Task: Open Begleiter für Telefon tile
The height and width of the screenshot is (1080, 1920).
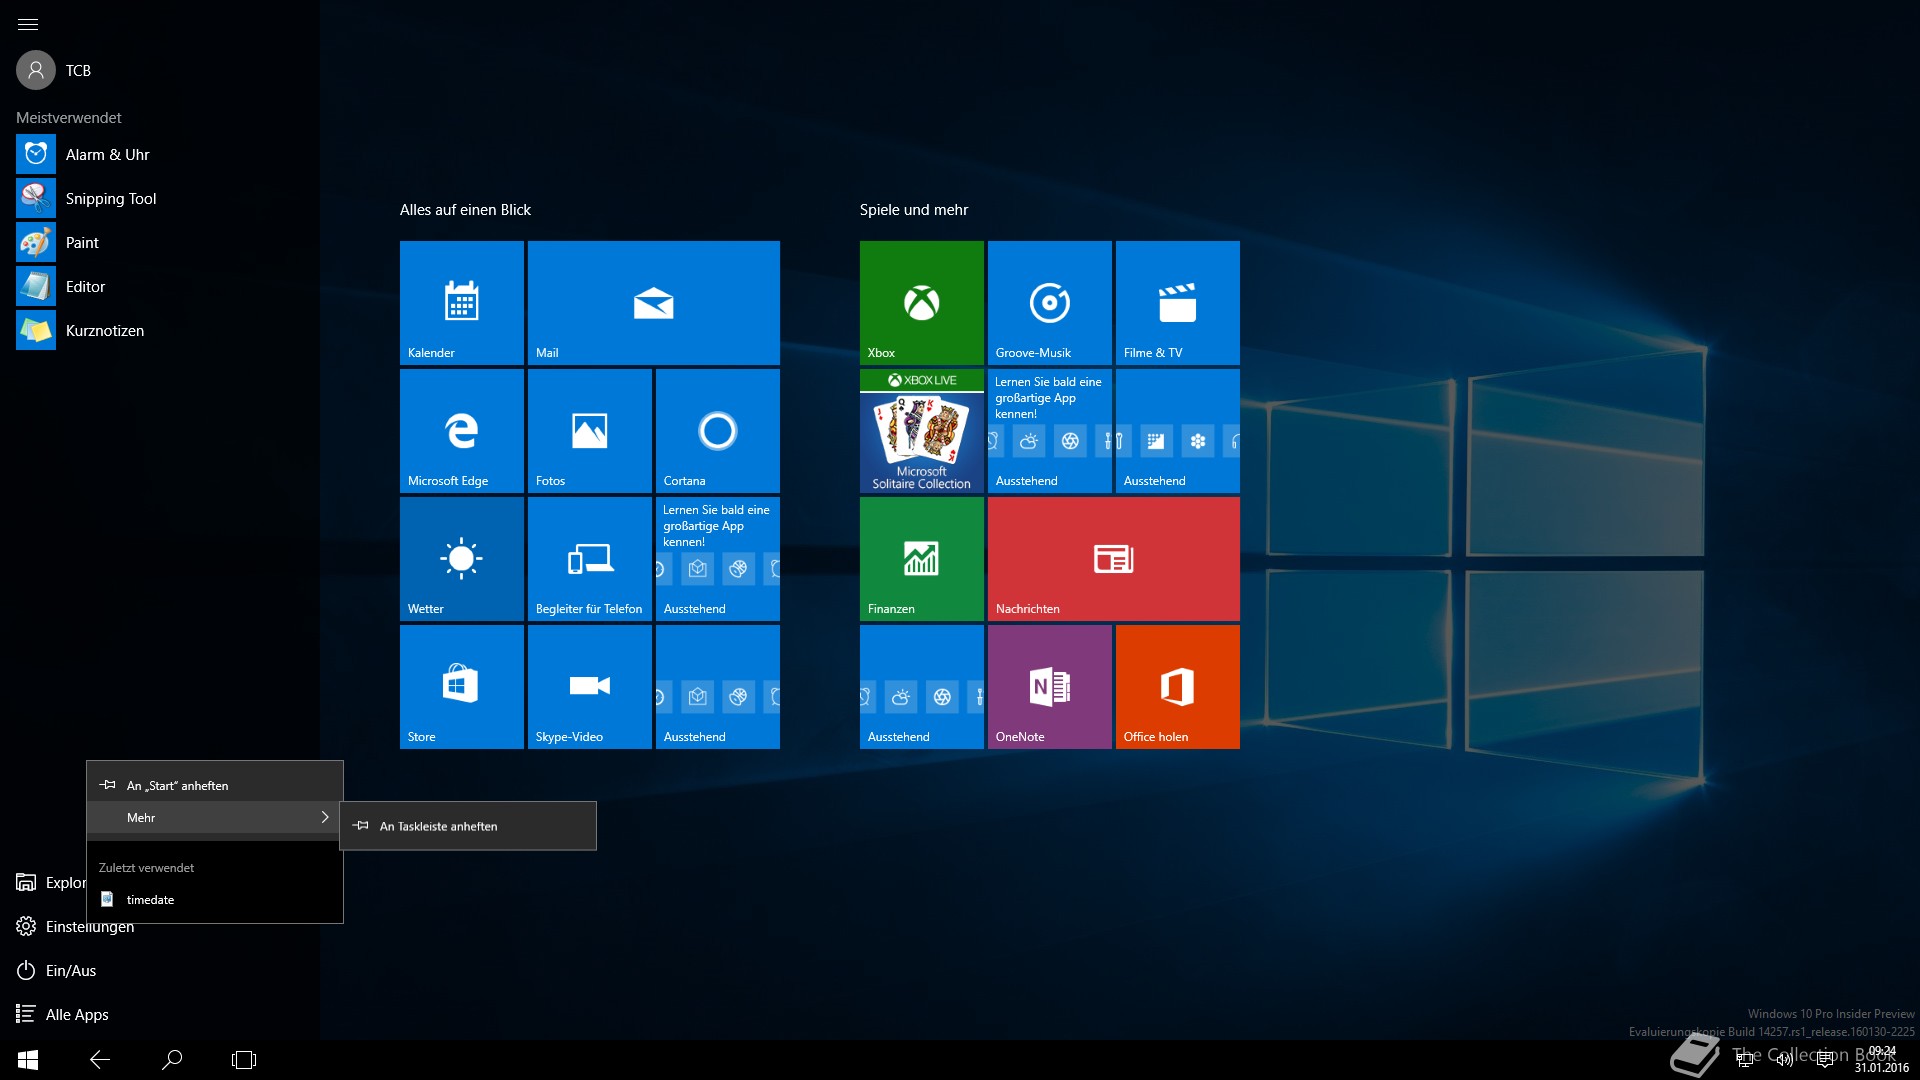Action: click(x=590, y=559)
